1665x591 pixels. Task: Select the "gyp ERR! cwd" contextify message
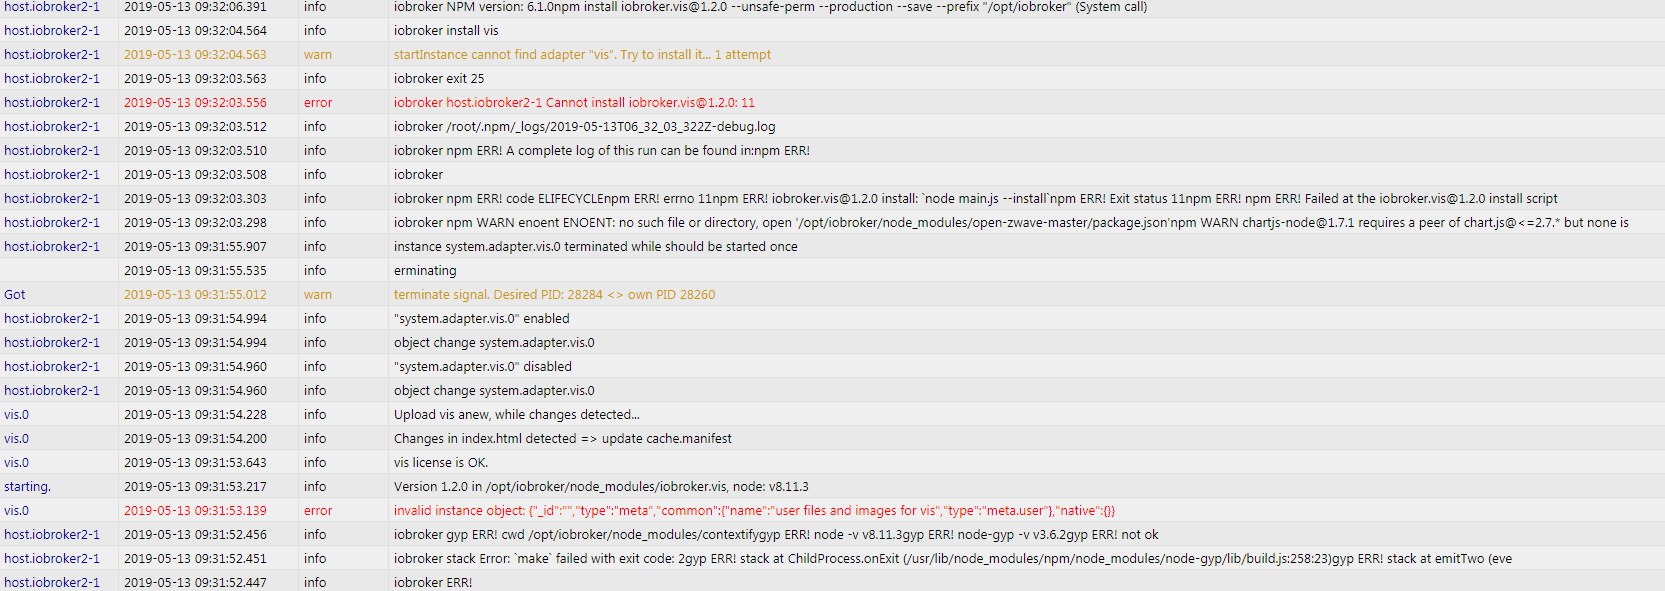(x=776, y=534)
